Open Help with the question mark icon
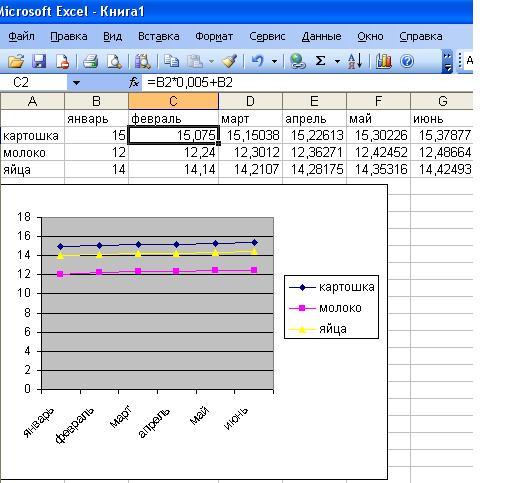Image resolution: width=512 pixels, height=483 pixels. coord(407,61)
